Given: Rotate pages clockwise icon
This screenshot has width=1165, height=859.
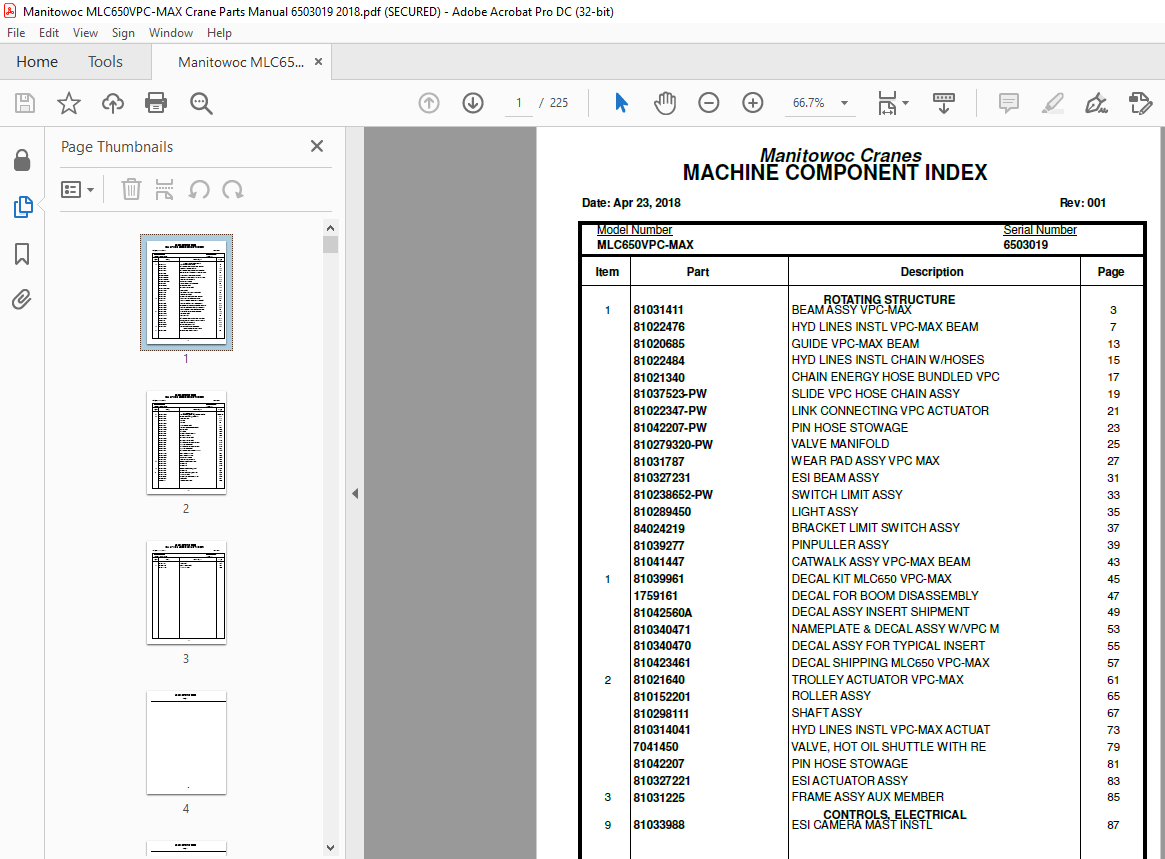Looking at the screenshot, I should point(233,189).
